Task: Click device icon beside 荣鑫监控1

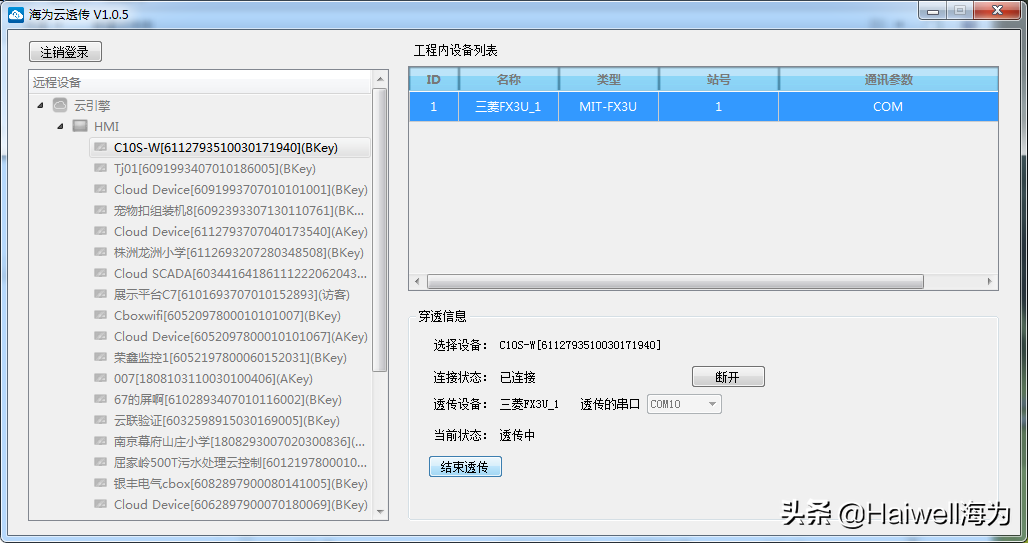Action: click(100, 357)
